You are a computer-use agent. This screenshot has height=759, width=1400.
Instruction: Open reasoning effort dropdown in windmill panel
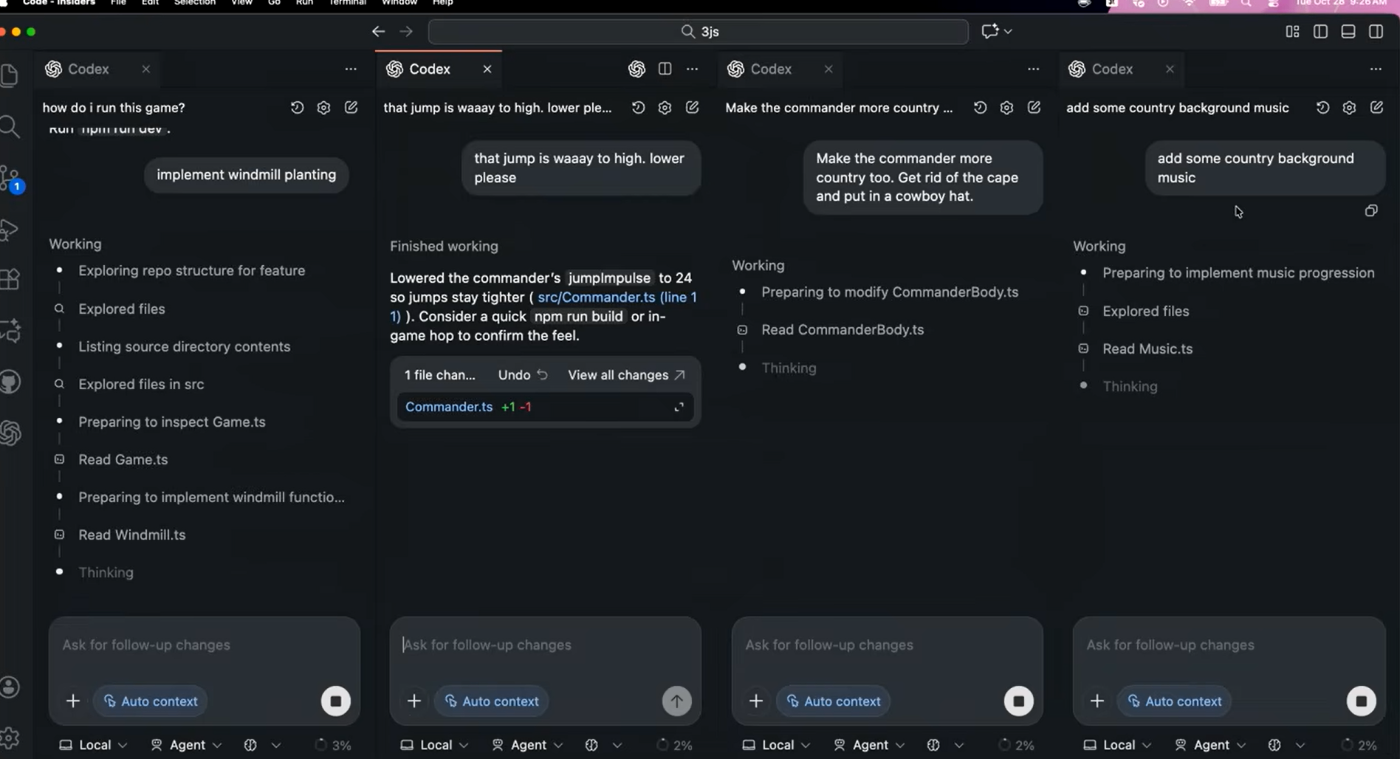(262, 745)
